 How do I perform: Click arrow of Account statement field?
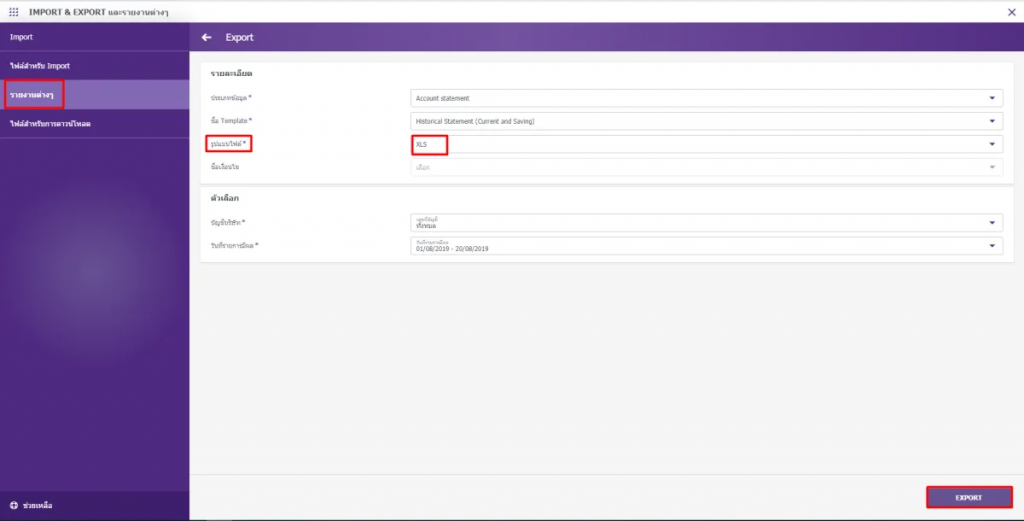tap(992, 98)
